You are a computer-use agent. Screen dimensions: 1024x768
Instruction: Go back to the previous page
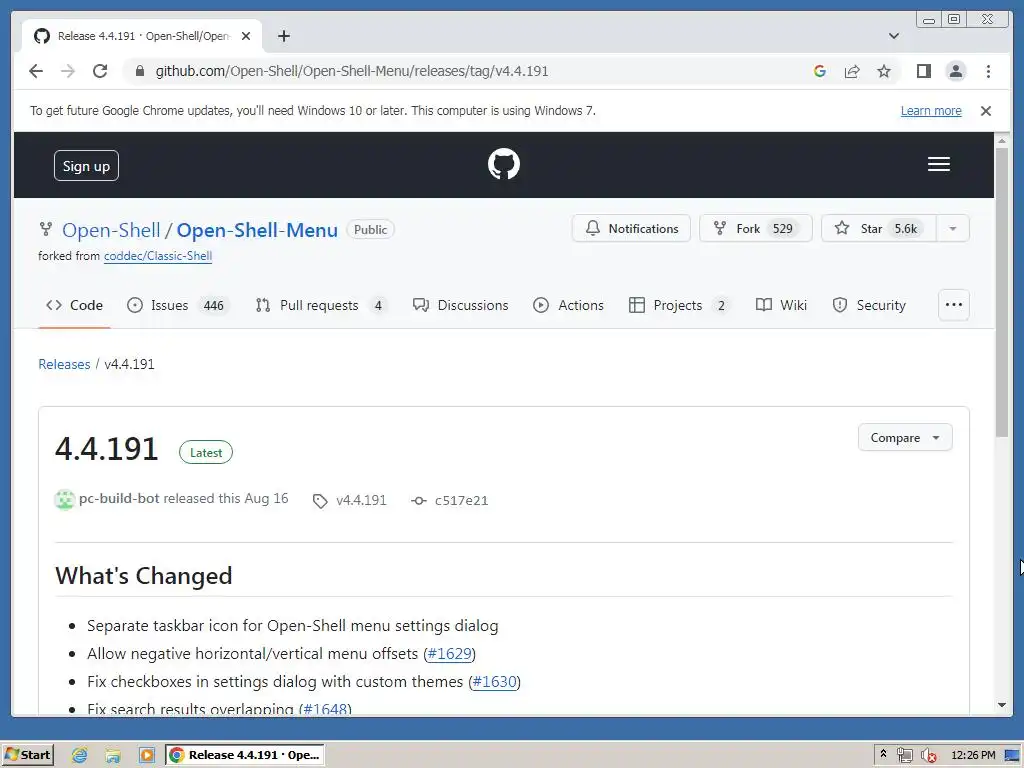pos(36,71)
